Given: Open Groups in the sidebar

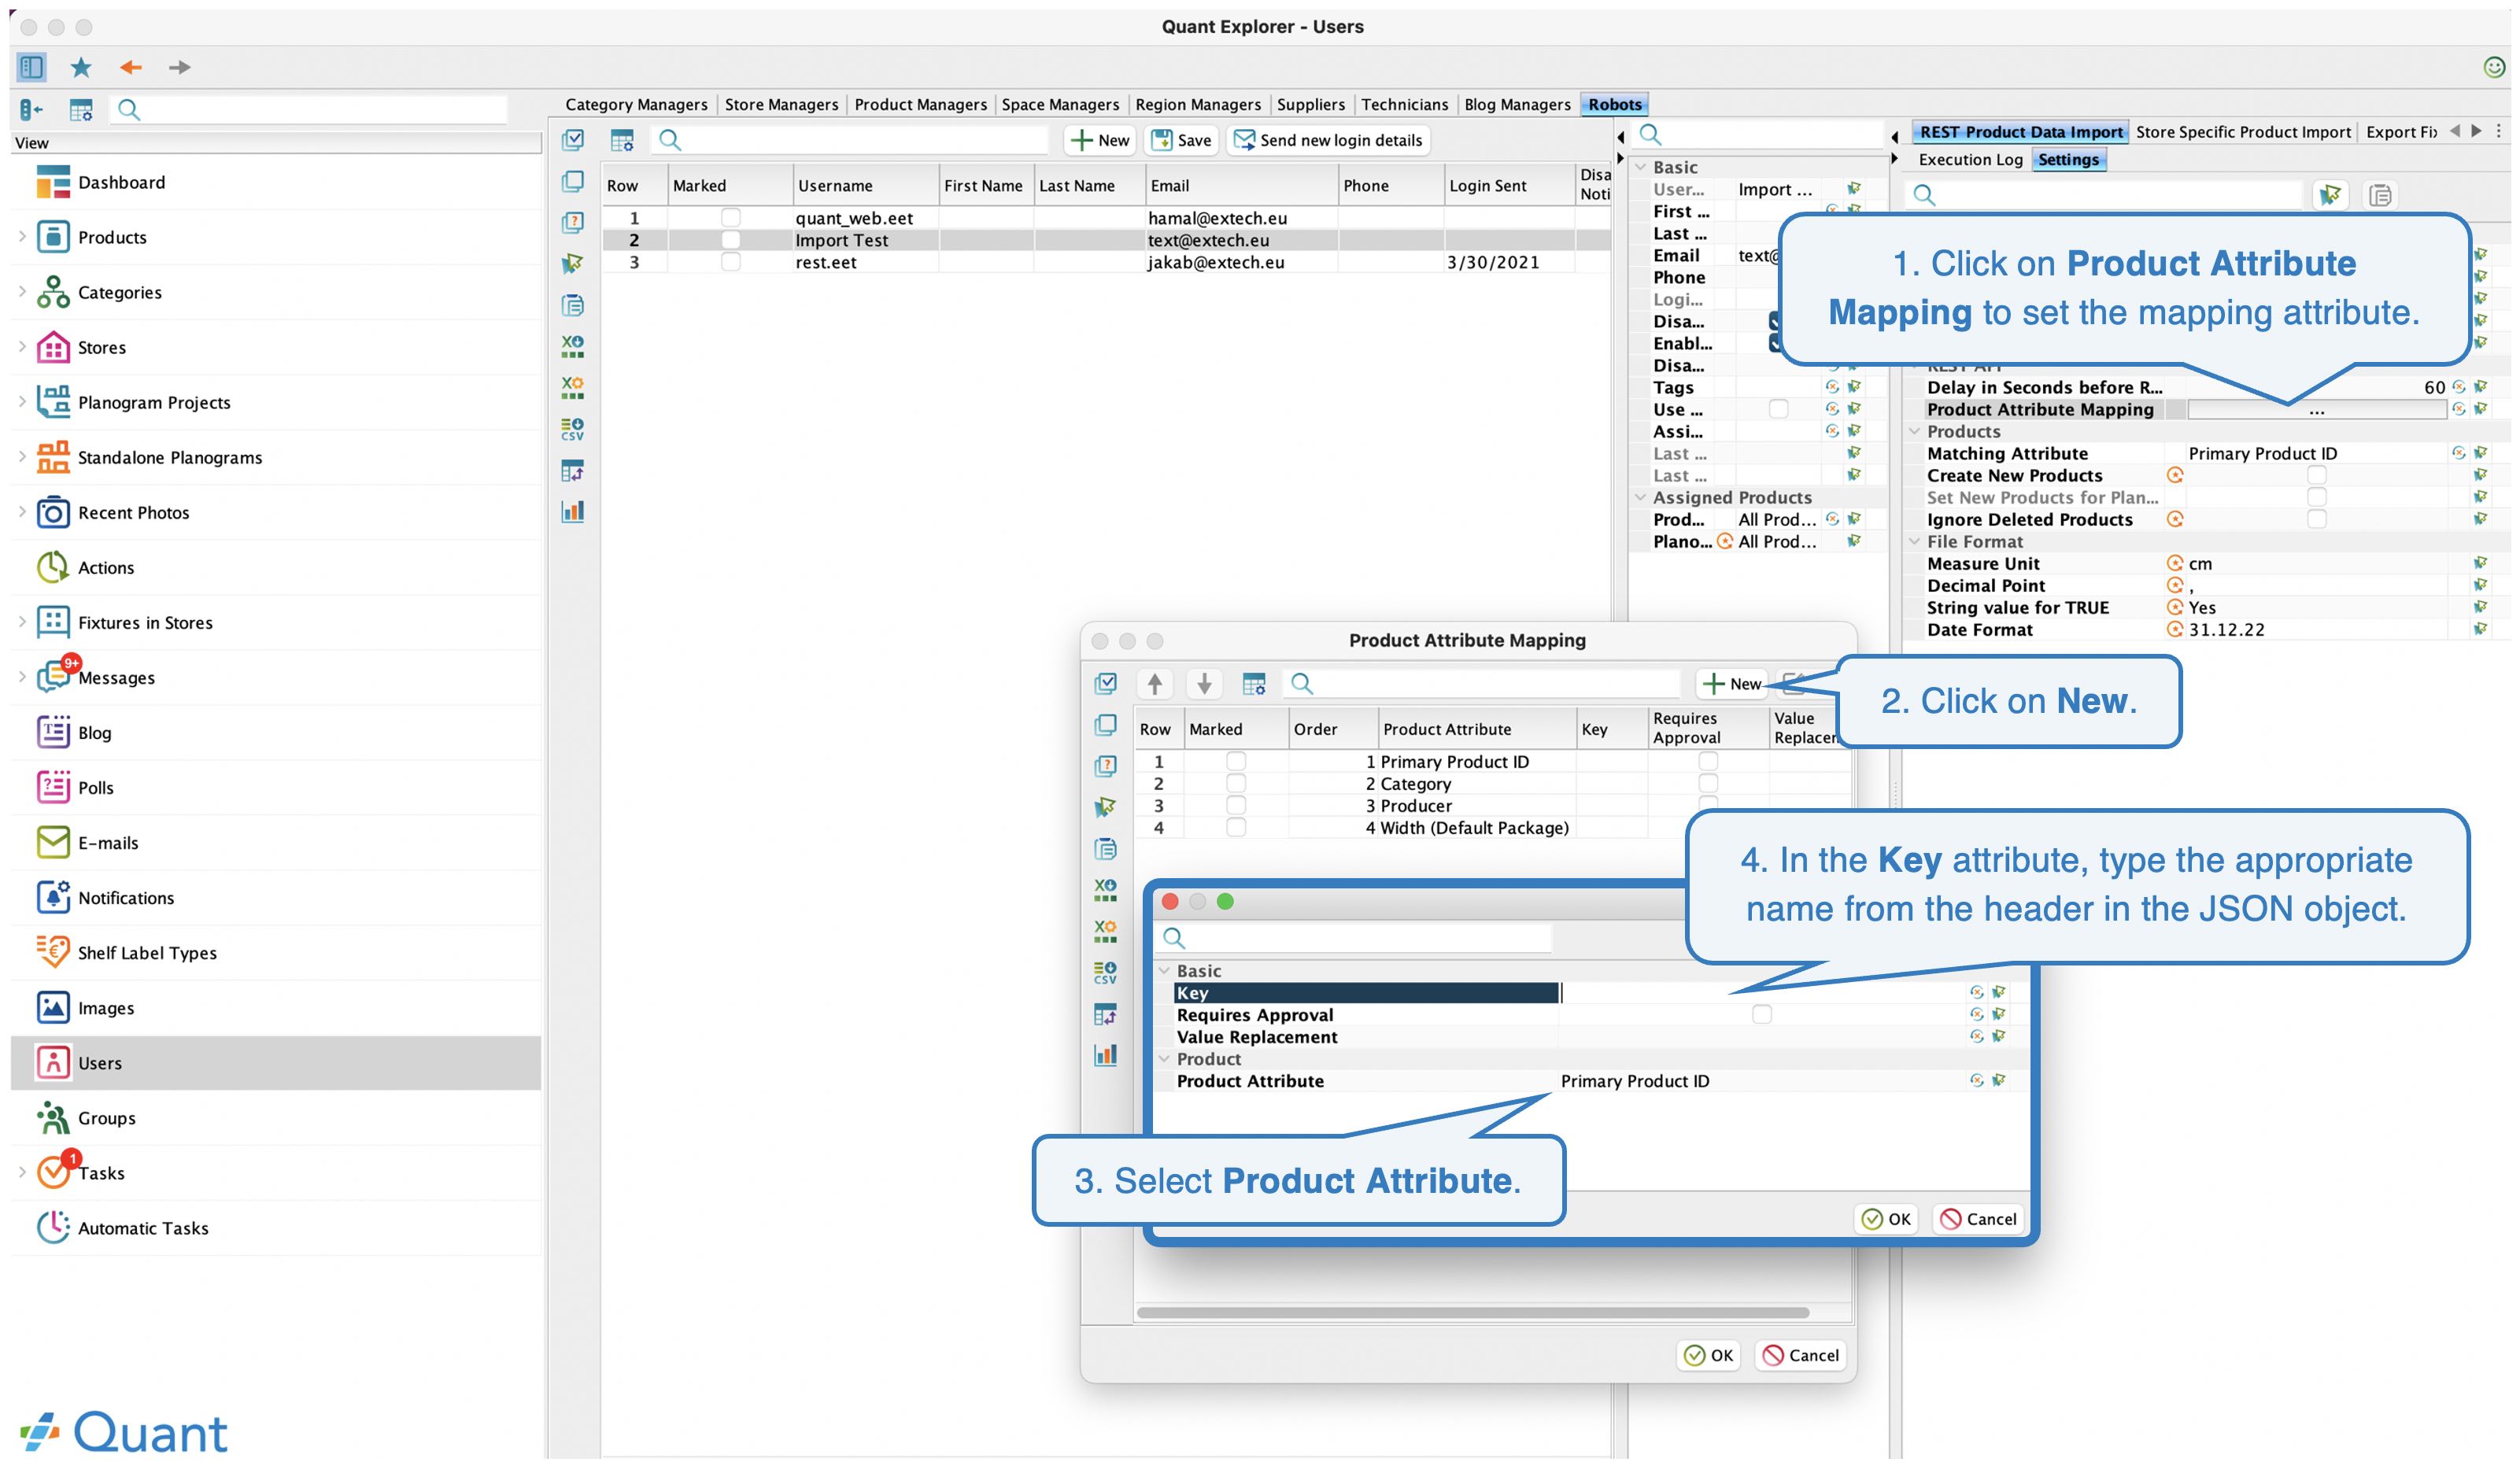Looking at the screenshot, I should click(106, 1117).
